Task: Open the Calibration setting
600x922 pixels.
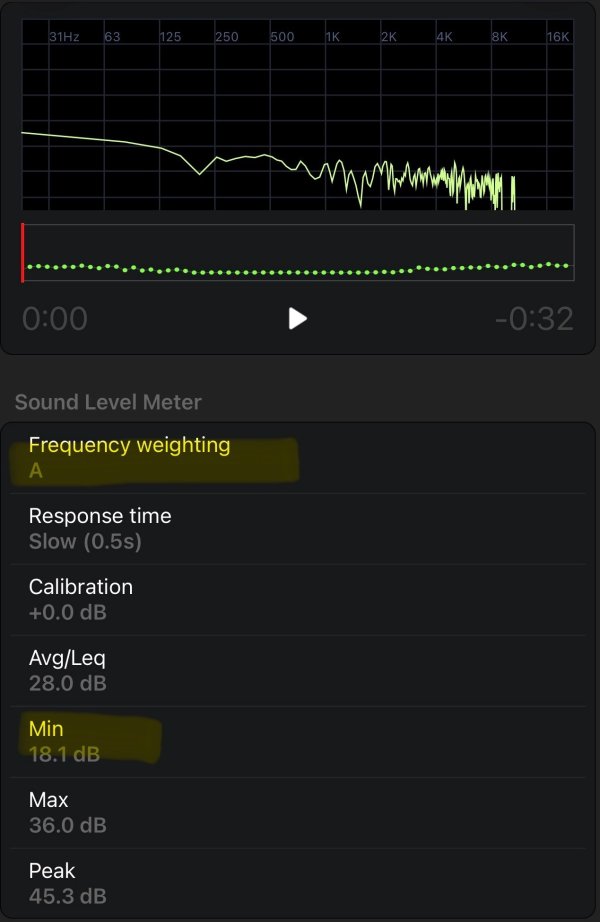Action: point(298,599)
